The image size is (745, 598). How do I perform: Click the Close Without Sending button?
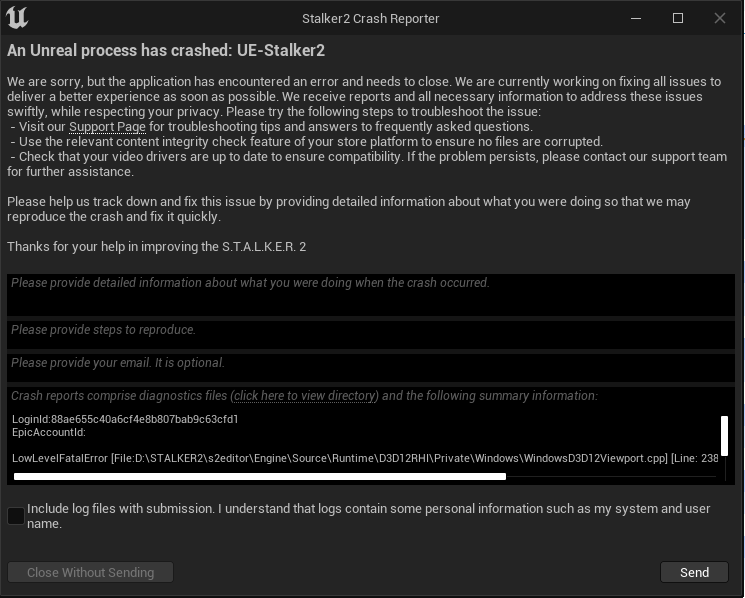coord(90,572)
